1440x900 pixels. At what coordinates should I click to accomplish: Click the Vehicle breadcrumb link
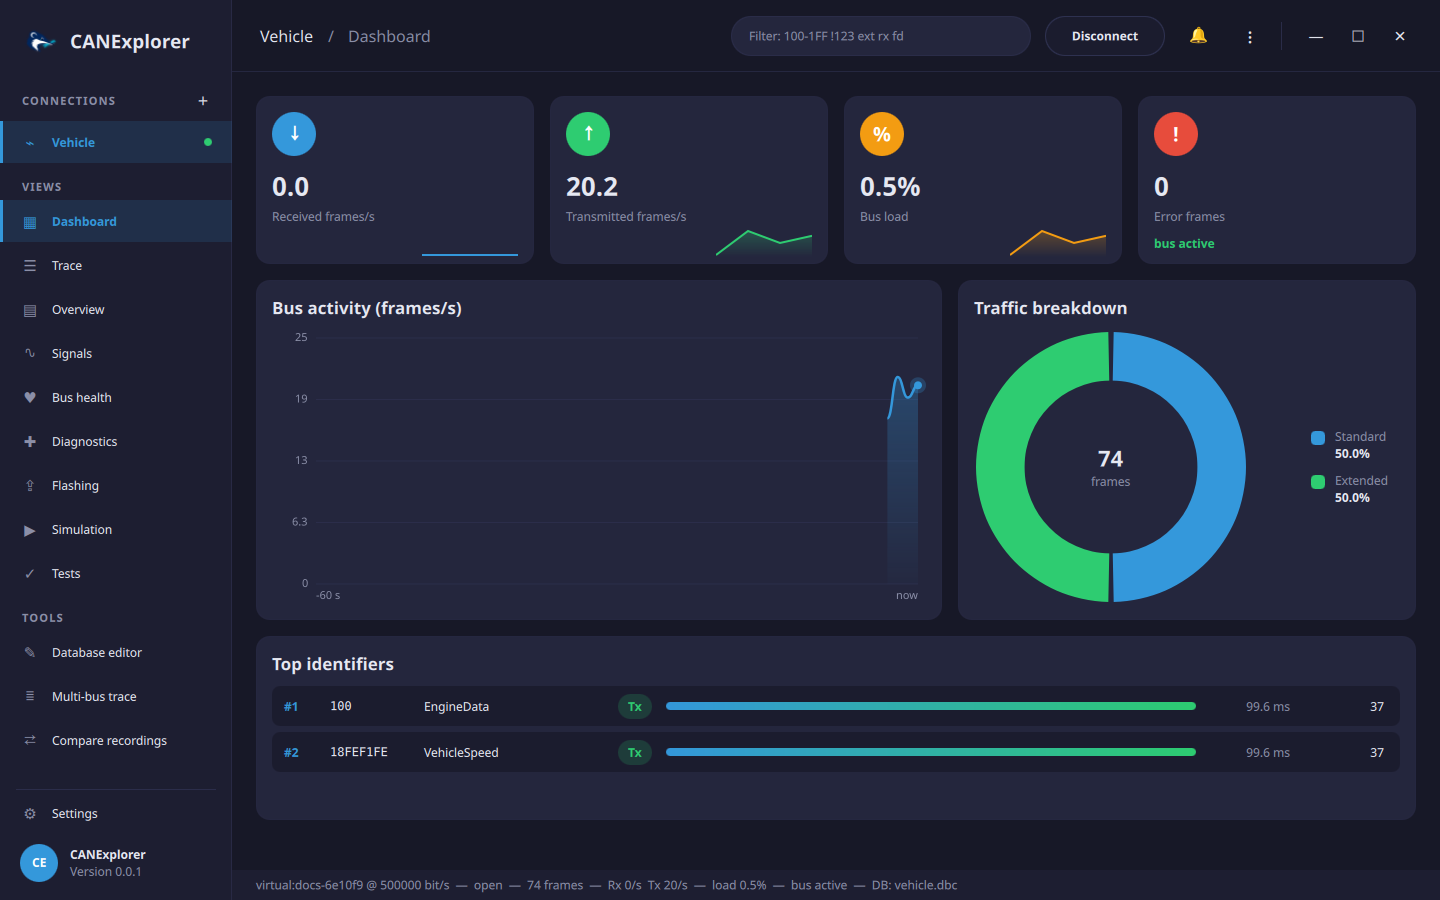[286, 36]
